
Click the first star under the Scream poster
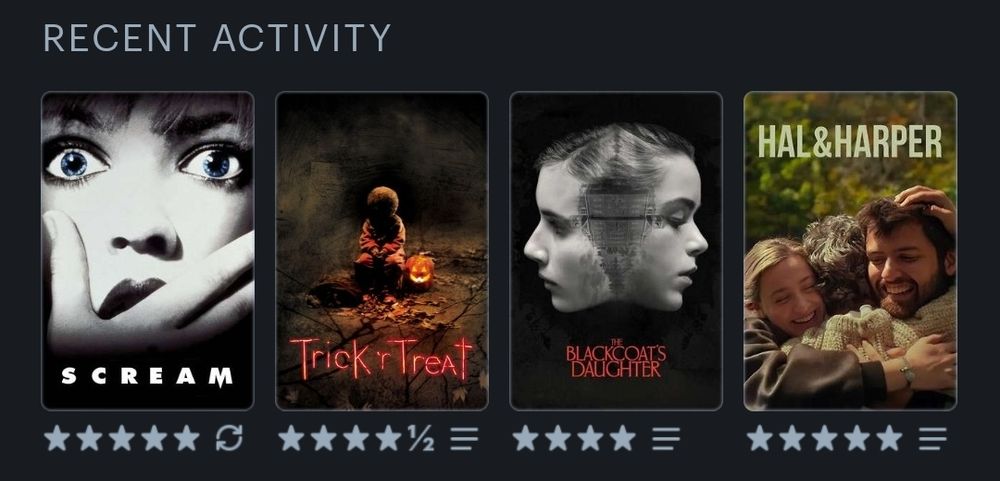(57, 438)
